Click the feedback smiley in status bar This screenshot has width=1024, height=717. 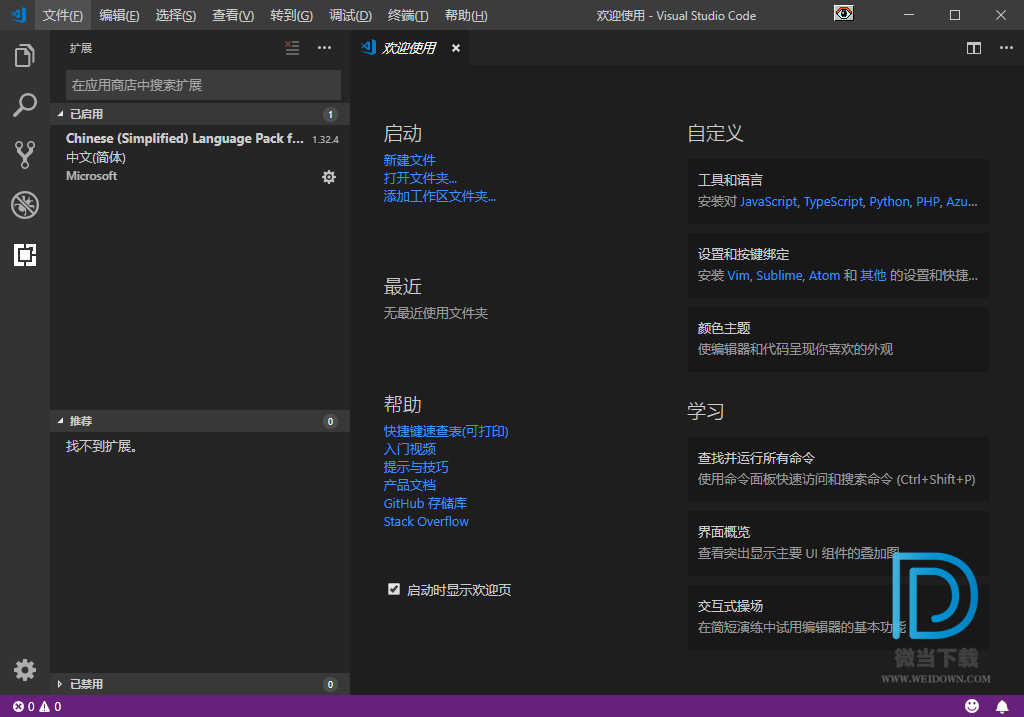tap(972, 706)
